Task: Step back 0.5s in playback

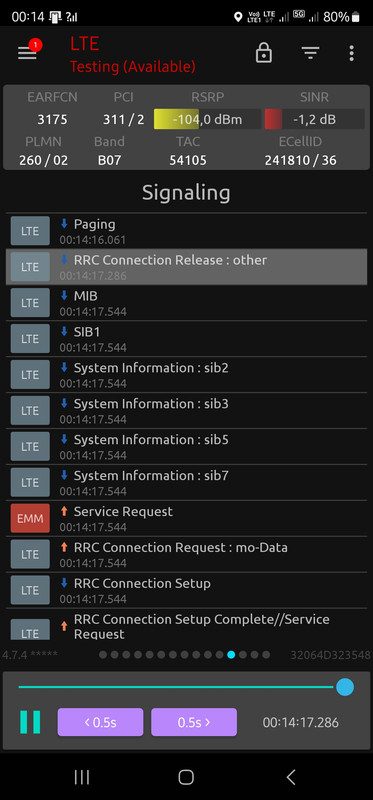Action: (100, 722)
